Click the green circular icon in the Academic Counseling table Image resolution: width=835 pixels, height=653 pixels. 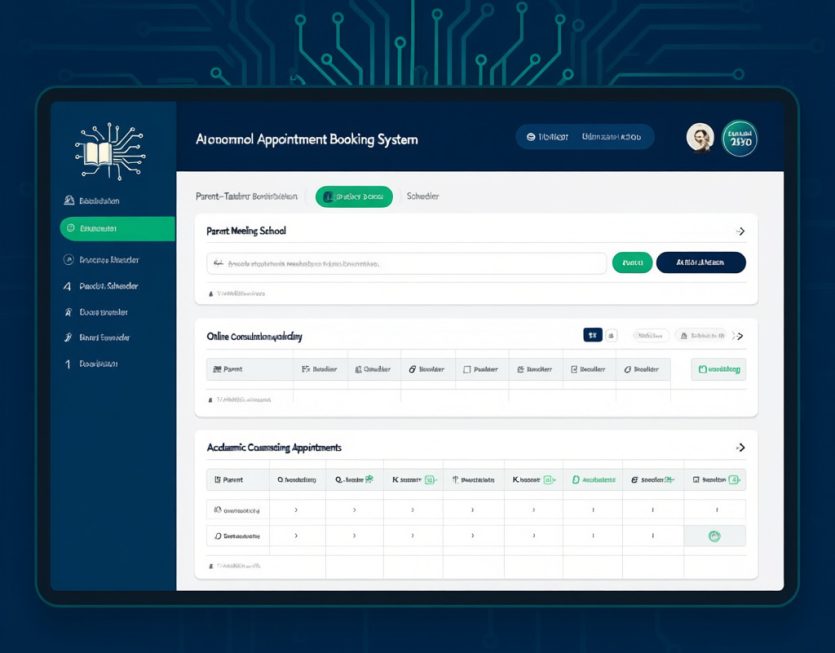[x=714, y=536]
